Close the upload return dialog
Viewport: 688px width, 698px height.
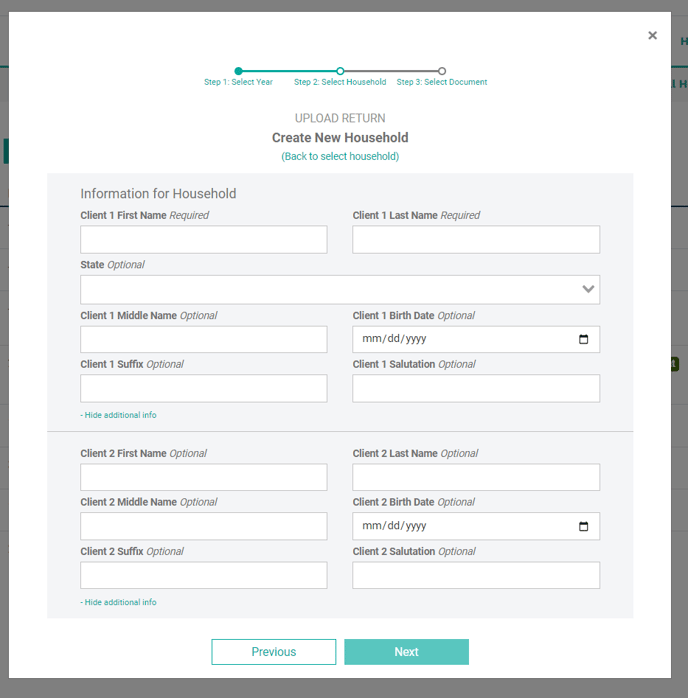[652, 36]
